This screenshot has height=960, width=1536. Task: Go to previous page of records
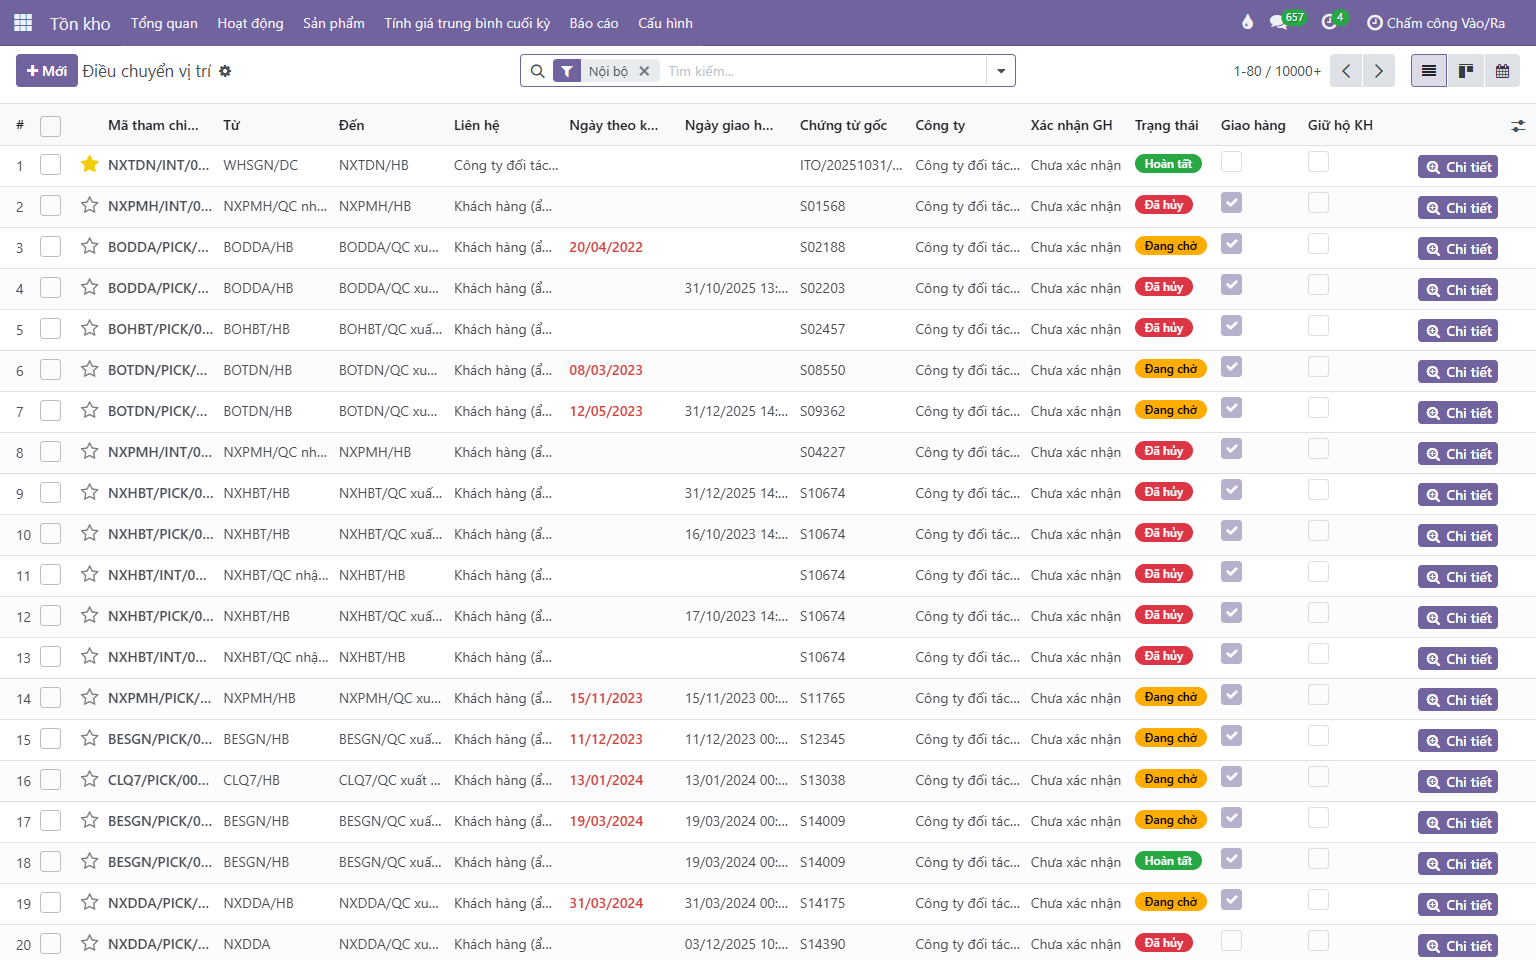[1346, 71]
